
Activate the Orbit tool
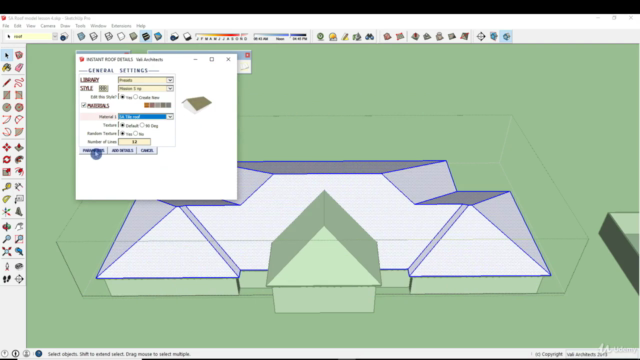click(x=7, y=227)
